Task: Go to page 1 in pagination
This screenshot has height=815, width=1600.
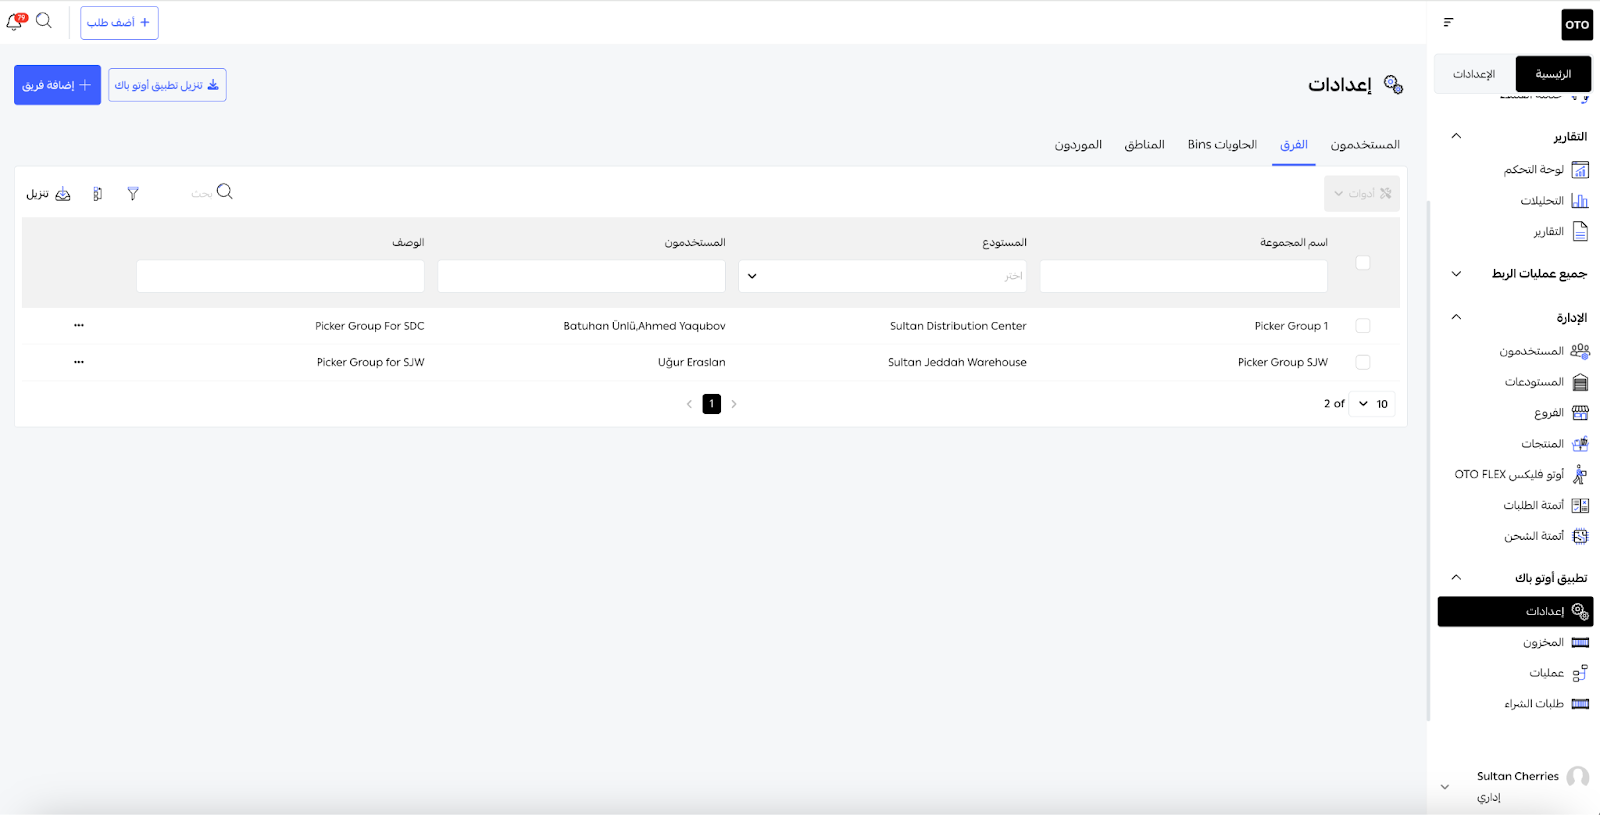Action: tap(711, 404)
